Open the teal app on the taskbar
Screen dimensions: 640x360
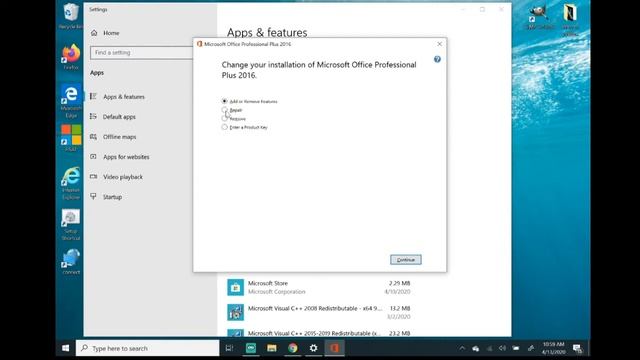pos(251,348)
